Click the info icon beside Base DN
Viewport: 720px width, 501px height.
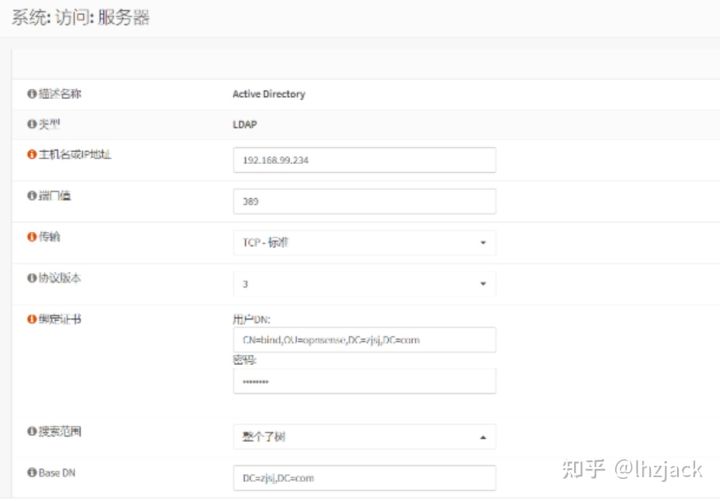(x=32, y=472)
